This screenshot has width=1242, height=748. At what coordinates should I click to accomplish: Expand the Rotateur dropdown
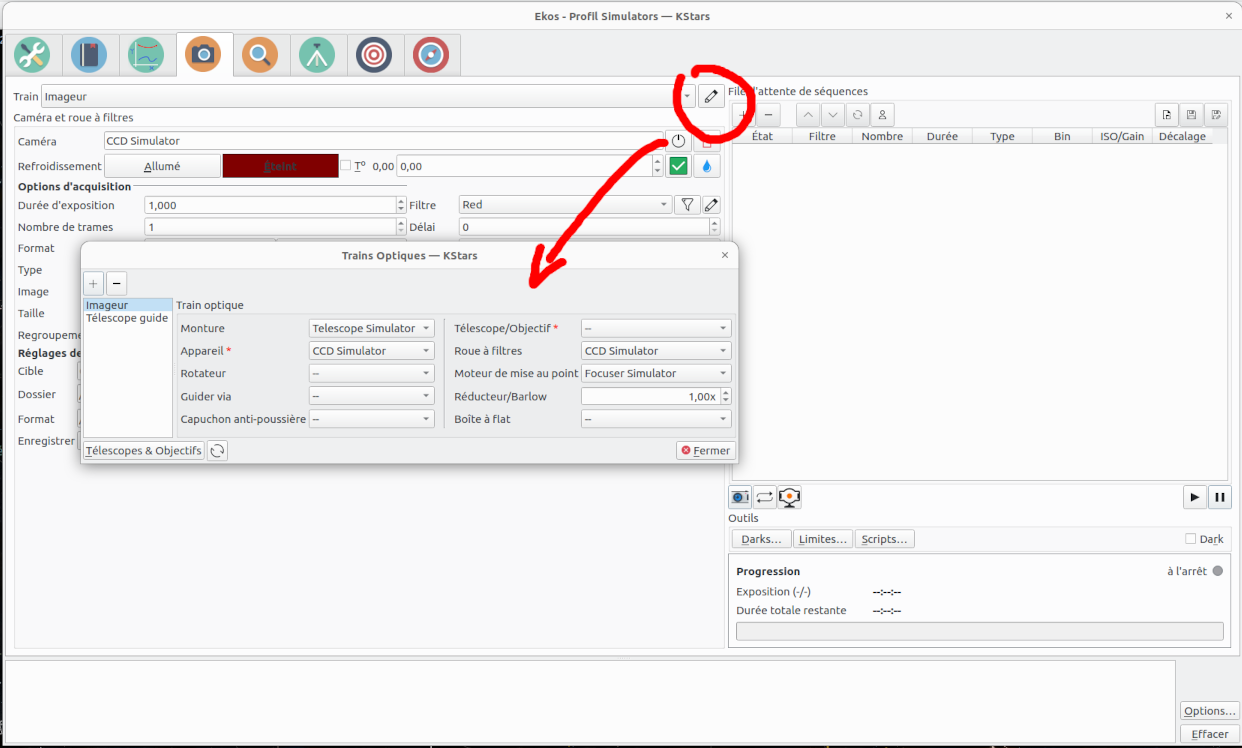[372, 373]
